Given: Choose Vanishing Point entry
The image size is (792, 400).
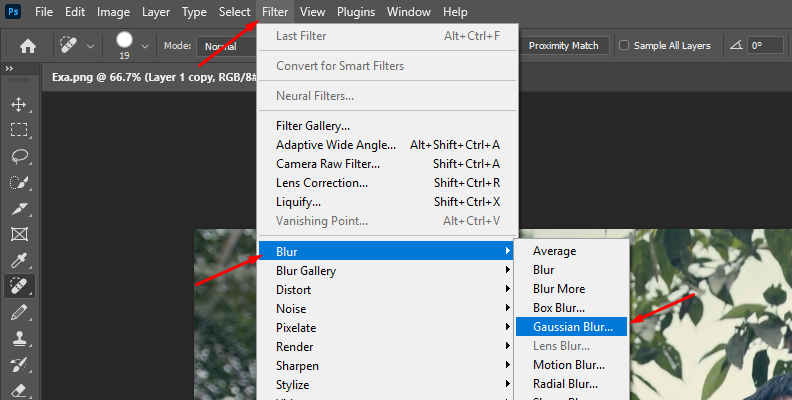Looking at the screenshot, I should tap(388, 221).
